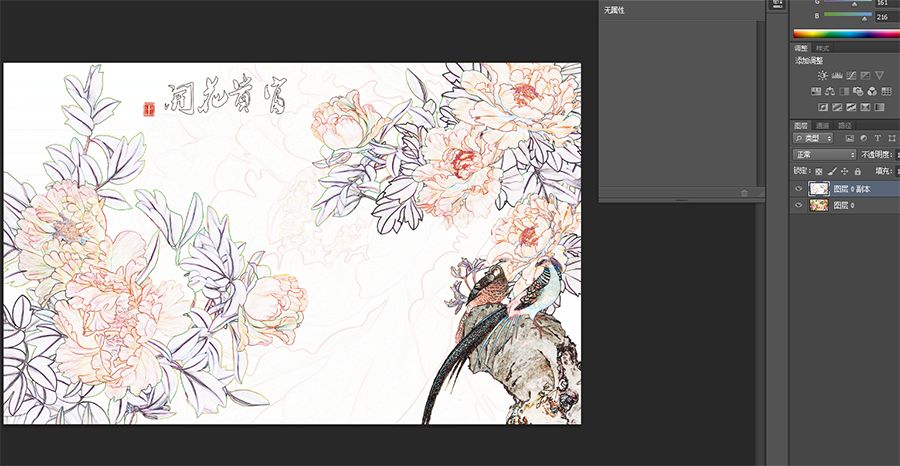Lock all with padlock icon

[x=858, y=171]
